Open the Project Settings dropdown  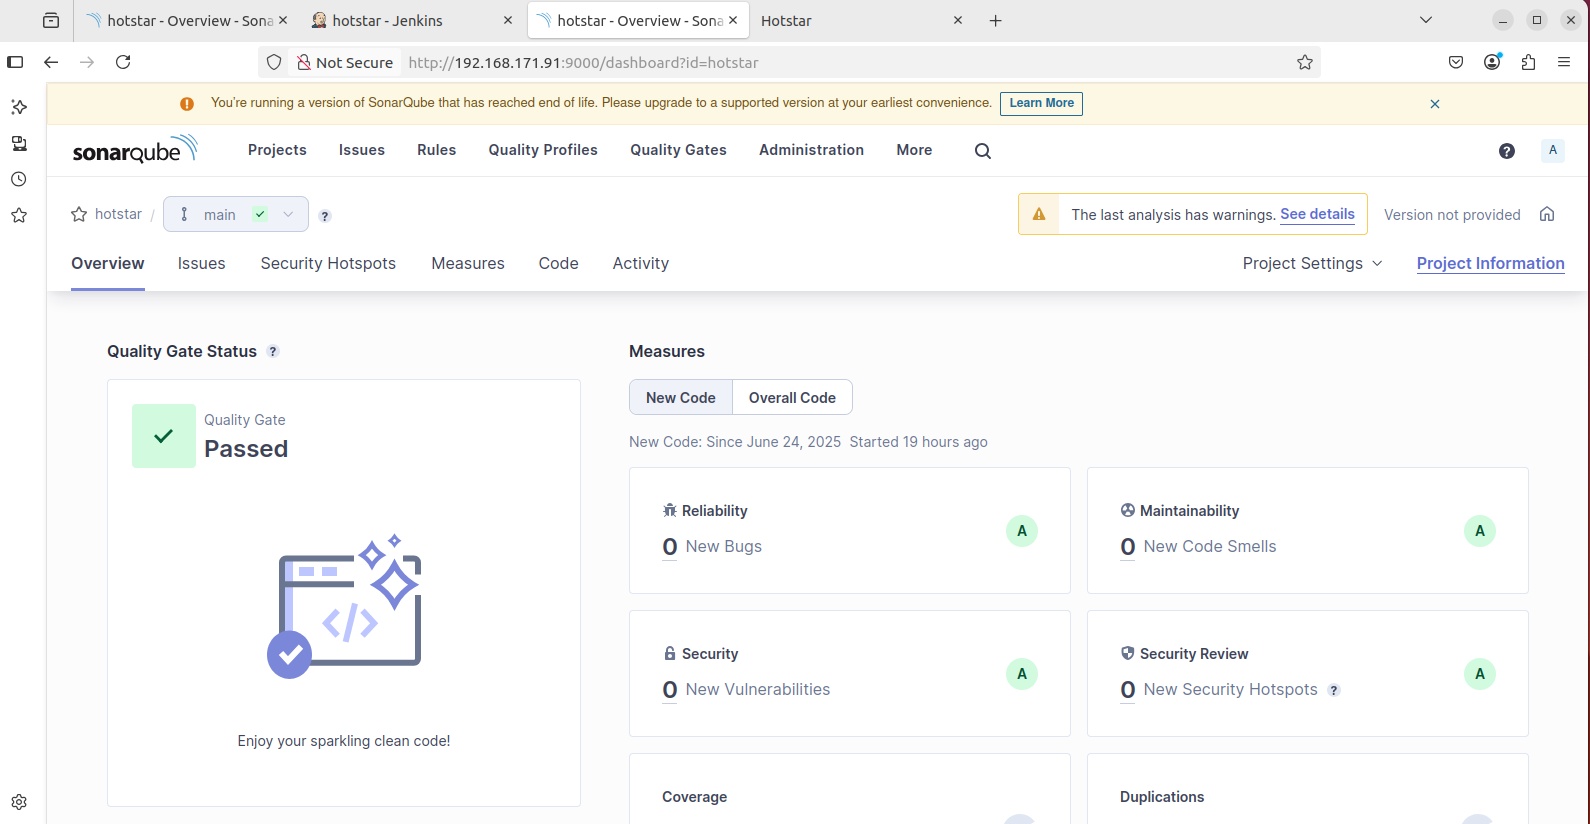[x=1312, y=263]
